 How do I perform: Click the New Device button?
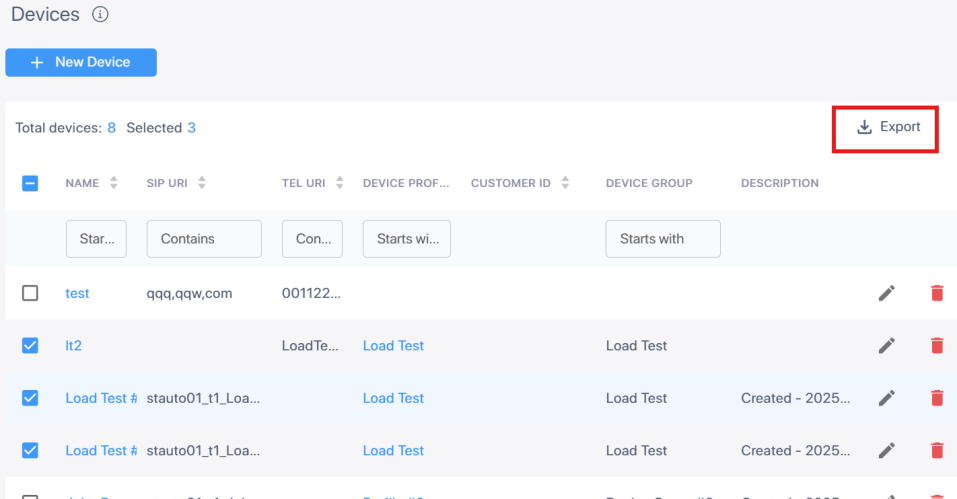click(x=81, y=62)
